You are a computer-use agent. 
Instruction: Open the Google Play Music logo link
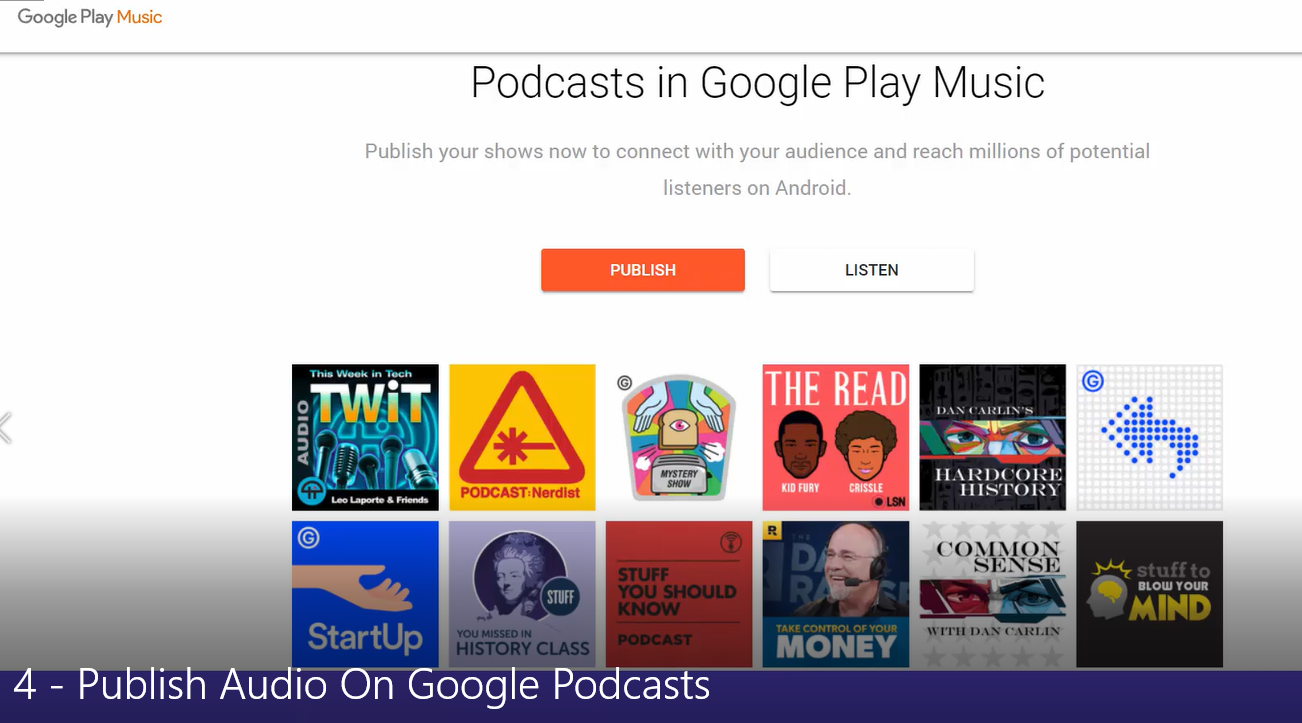click(90, 17)
